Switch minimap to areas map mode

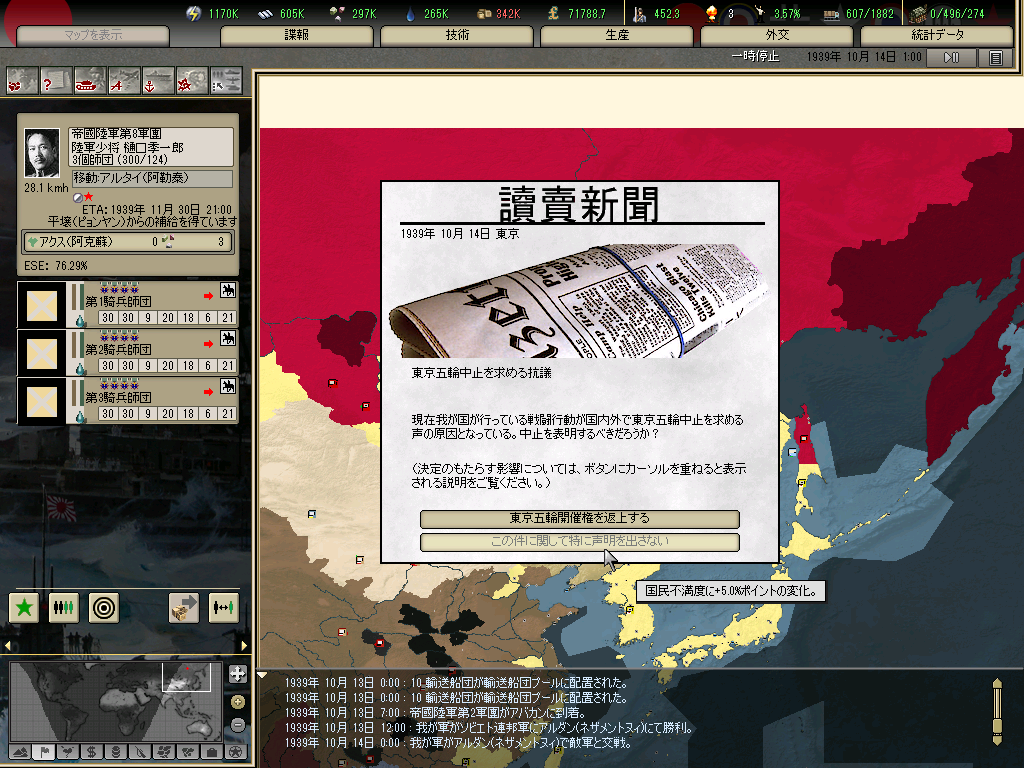[188, 752]
